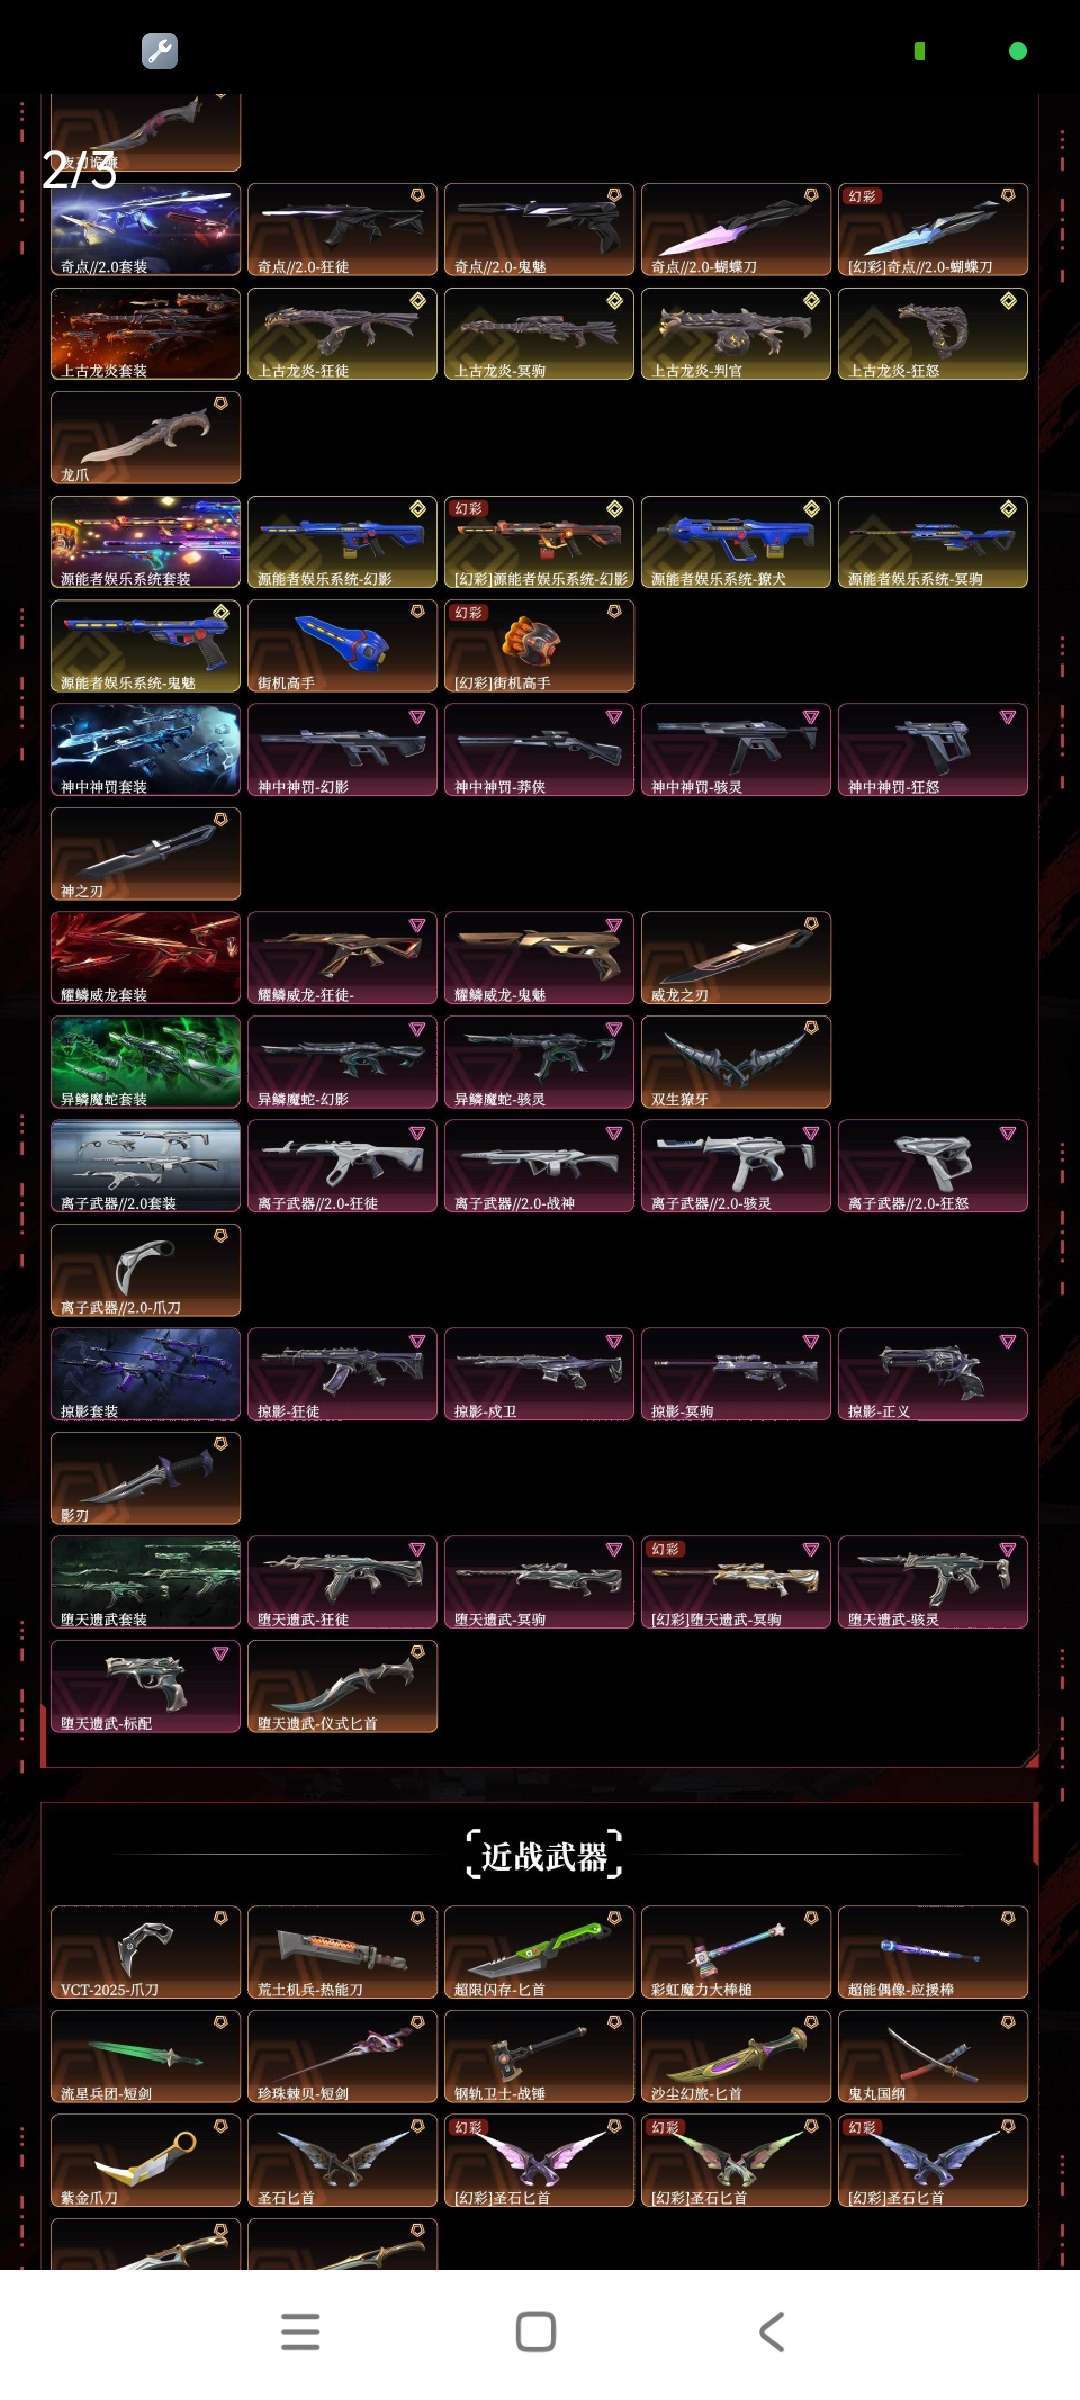Open [幻彩]源能者娱乐系统-幻影 card

pyautogui.click(x=539, y=542)
